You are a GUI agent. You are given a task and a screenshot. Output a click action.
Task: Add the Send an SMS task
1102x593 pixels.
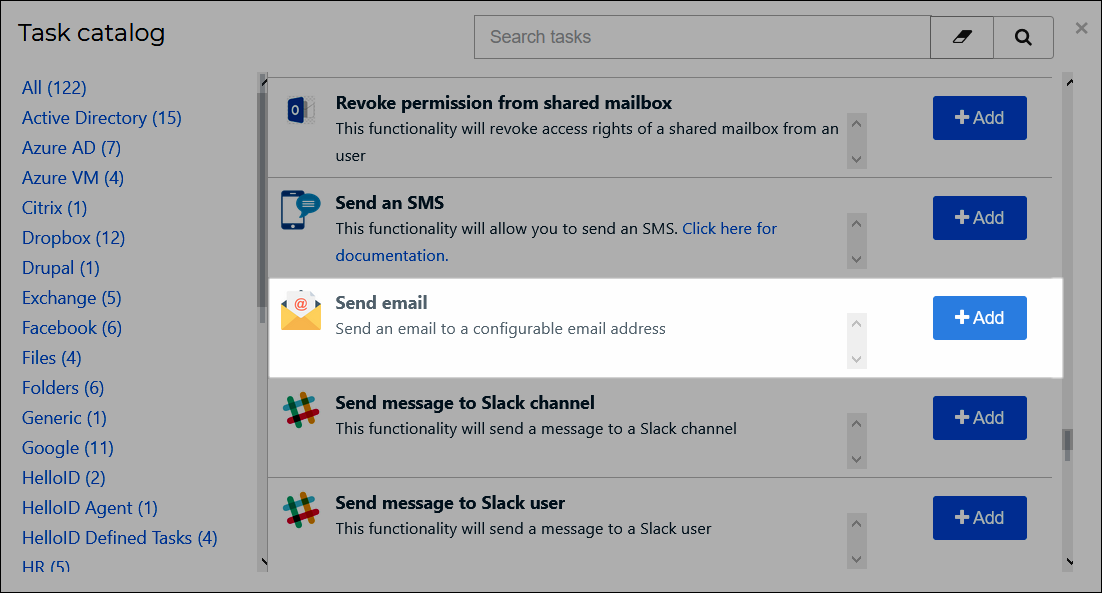pos(980,218)
